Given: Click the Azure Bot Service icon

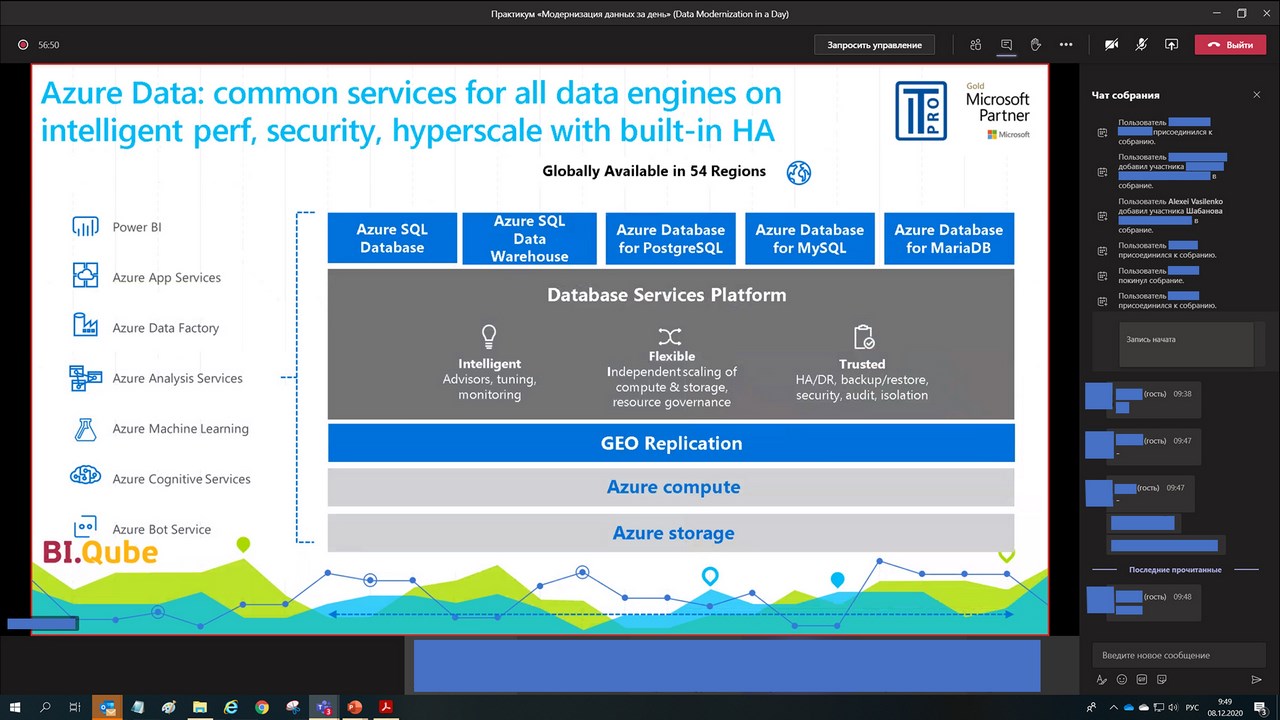Looking at the screenshot, I should pyautogui.click(x=85, y=527).
